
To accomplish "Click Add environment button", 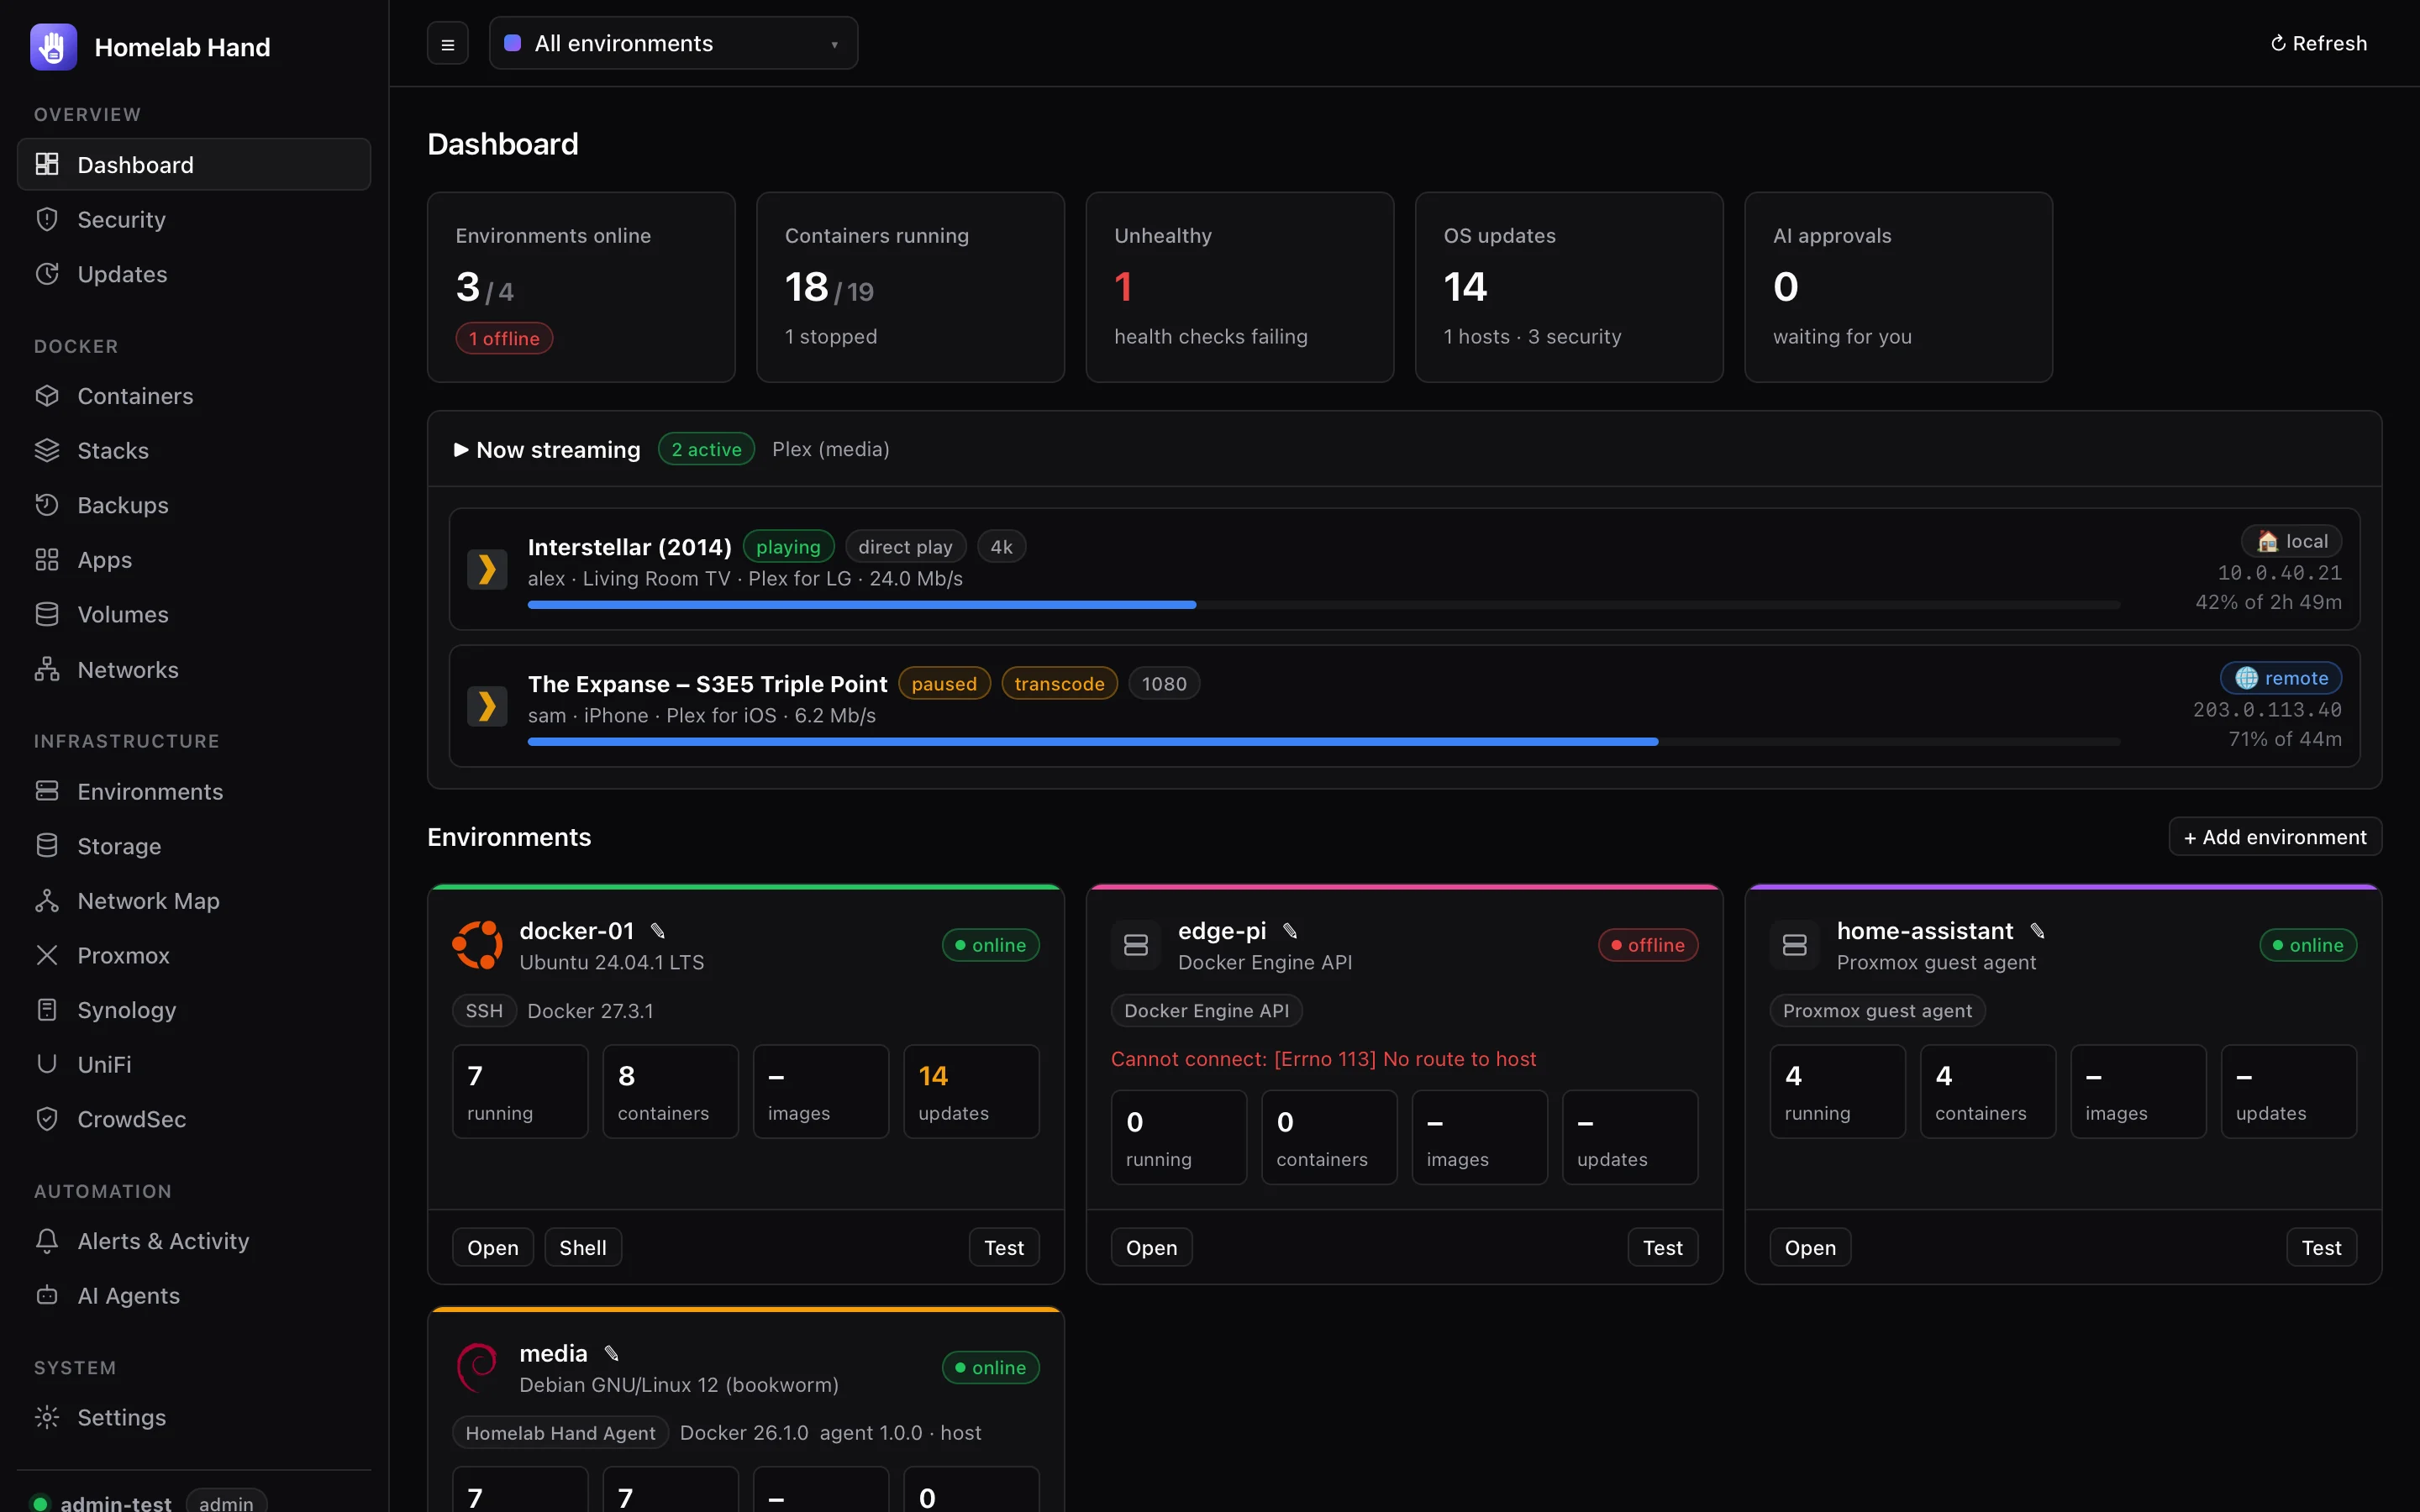I will tap(2275, 837).
